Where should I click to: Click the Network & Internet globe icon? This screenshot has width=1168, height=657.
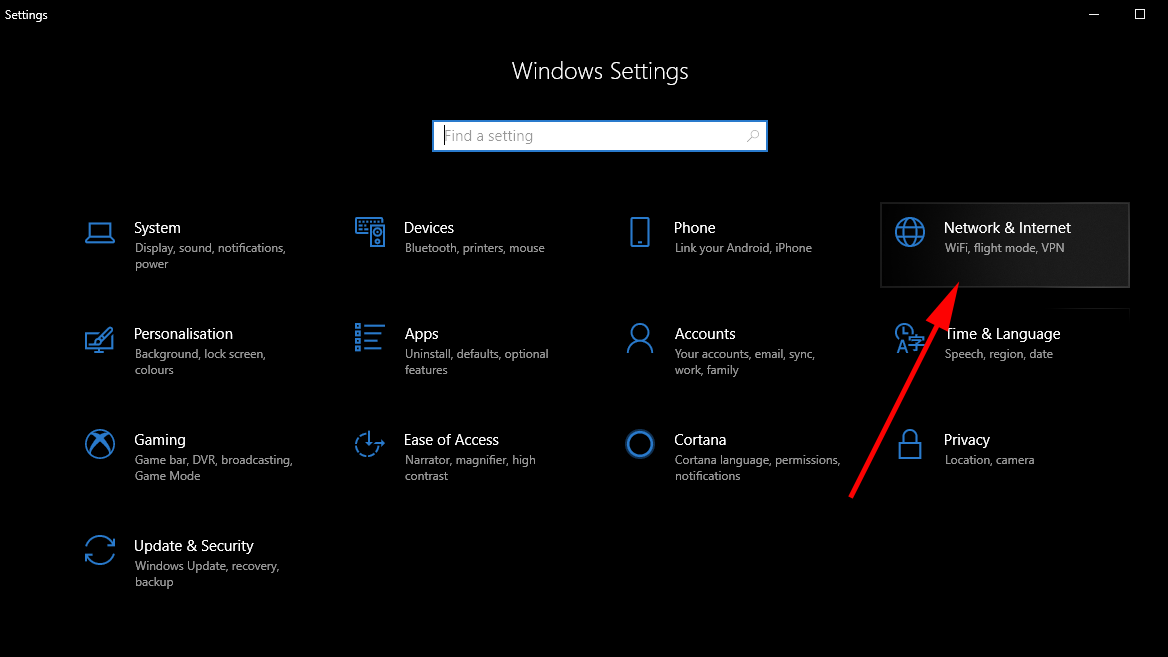click(x=910, y=232)
